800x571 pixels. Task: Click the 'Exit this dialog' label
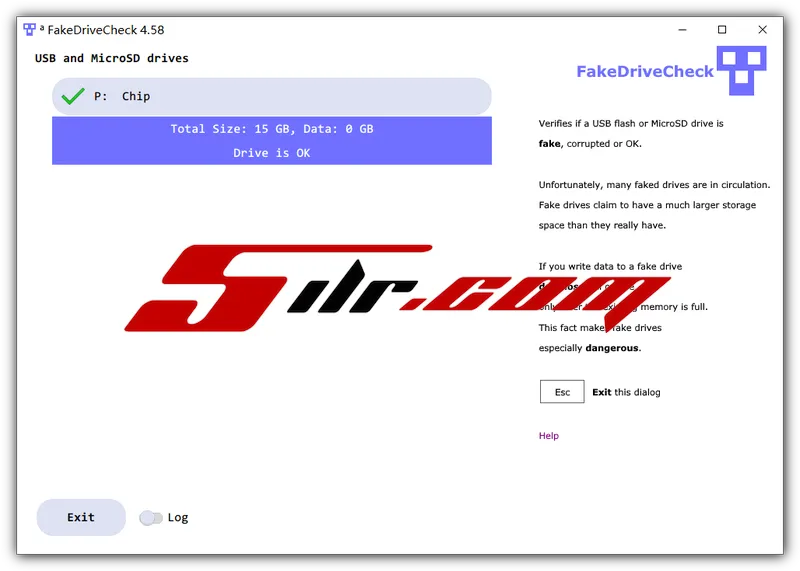(626, 392)
